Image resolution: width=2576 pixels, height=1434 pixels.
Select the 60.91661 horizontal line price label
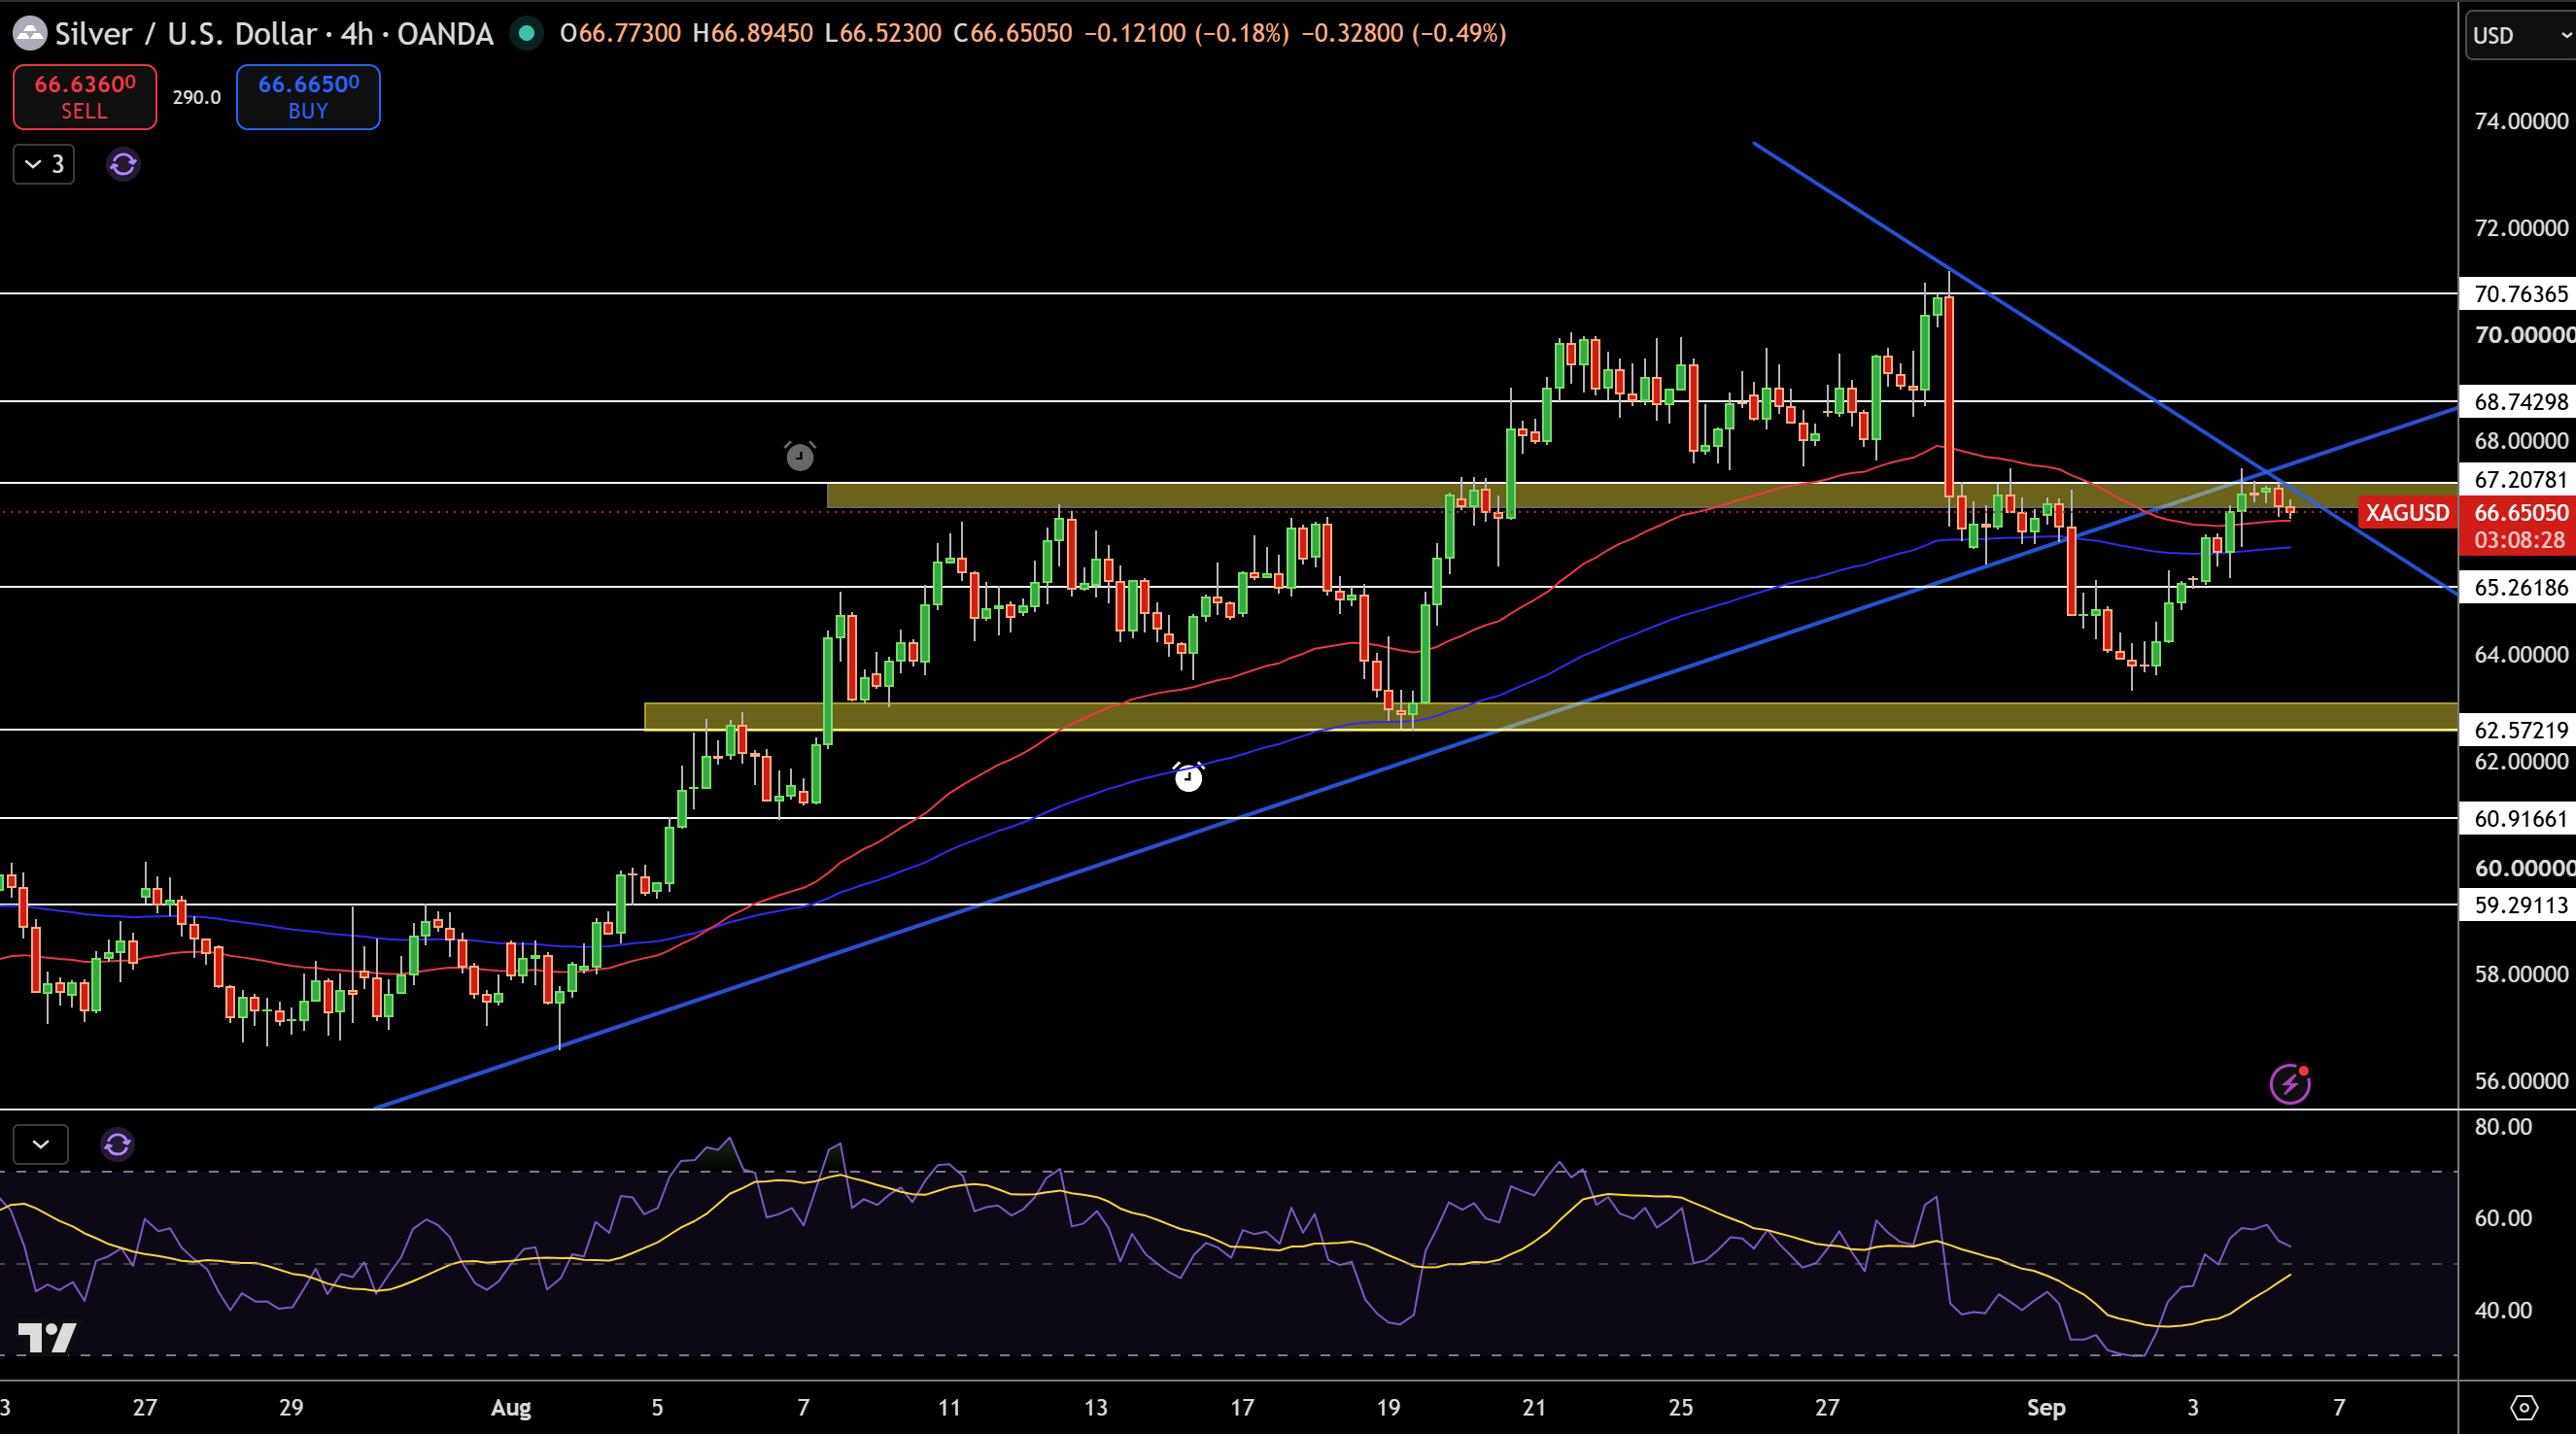click(x=2519, y=819)
